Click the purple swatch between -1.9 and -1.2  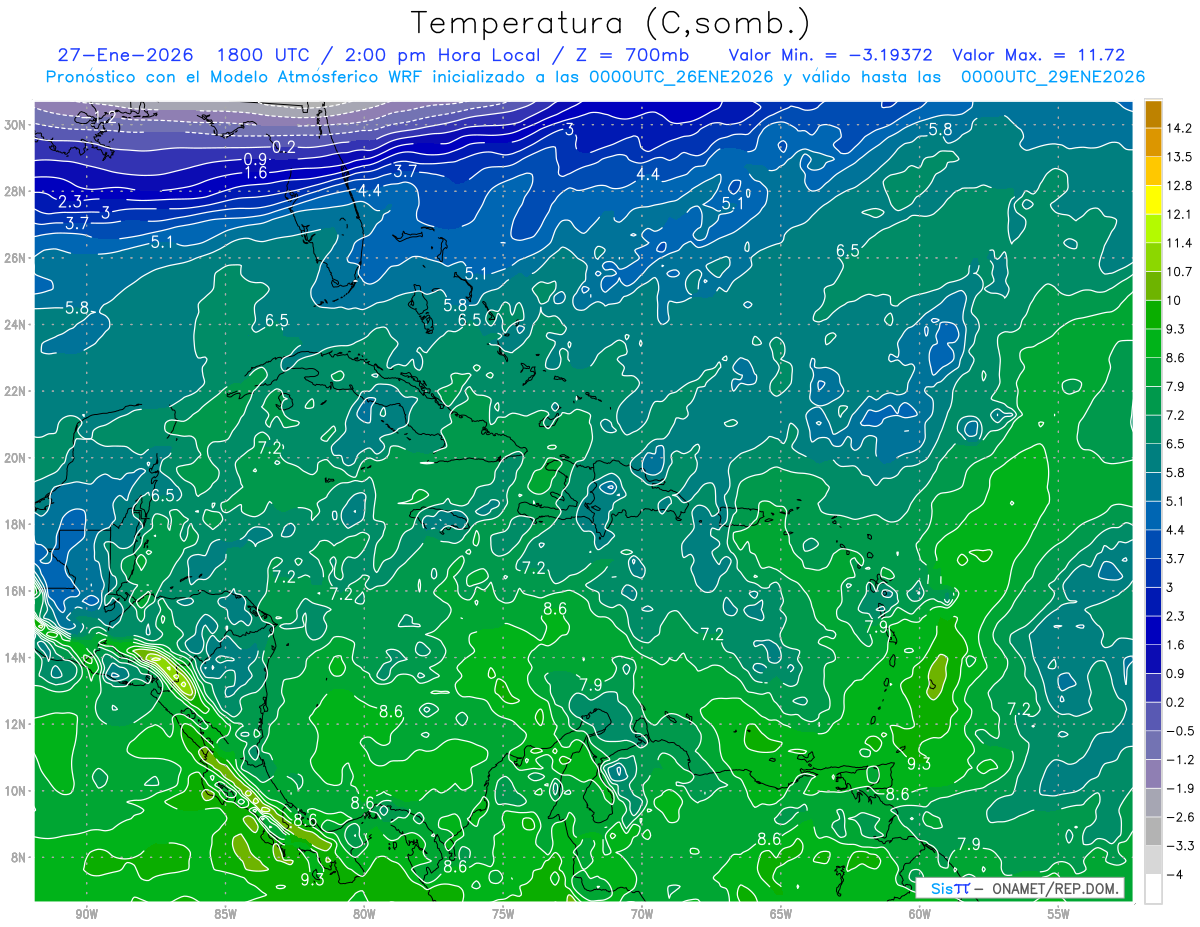pos(1153,774)
